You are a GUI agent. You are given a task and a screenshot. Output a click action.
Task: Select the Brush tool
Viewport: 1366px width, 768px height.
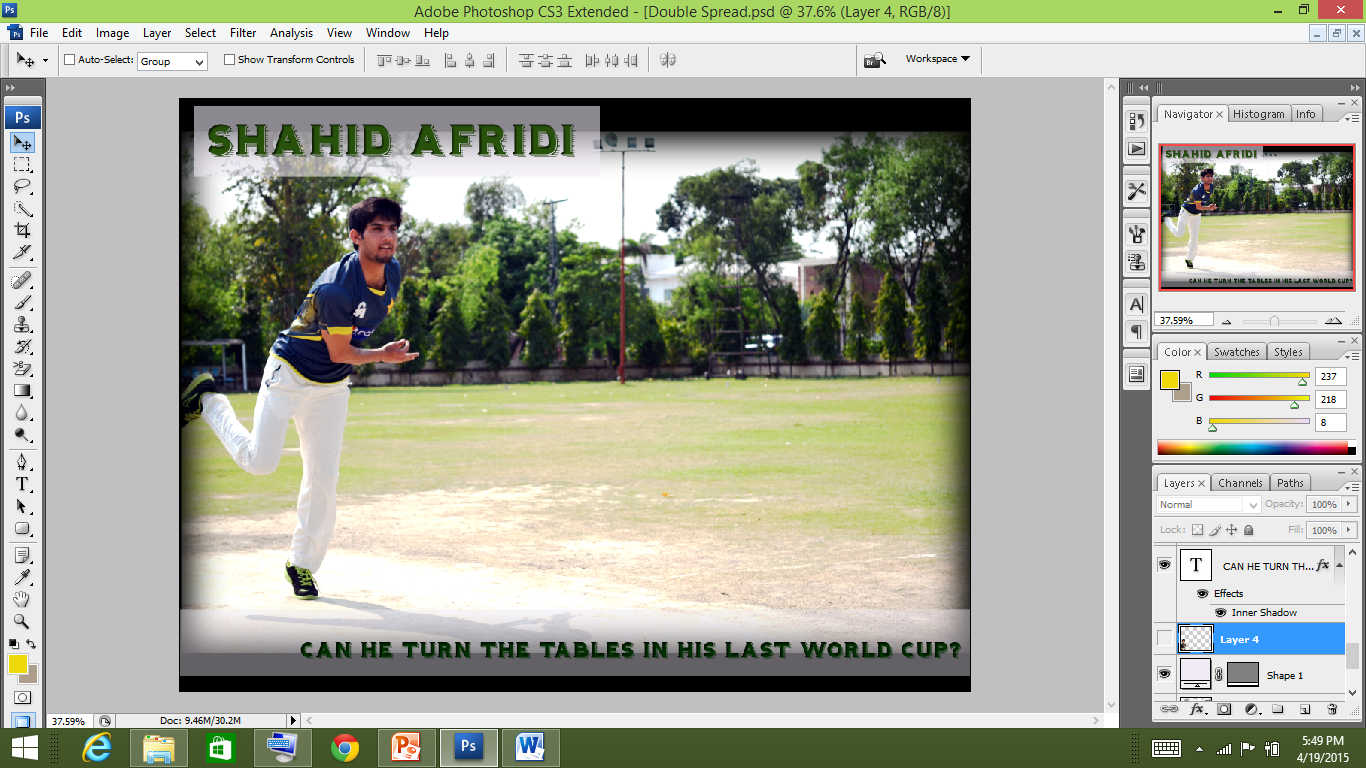click(22, 302)
